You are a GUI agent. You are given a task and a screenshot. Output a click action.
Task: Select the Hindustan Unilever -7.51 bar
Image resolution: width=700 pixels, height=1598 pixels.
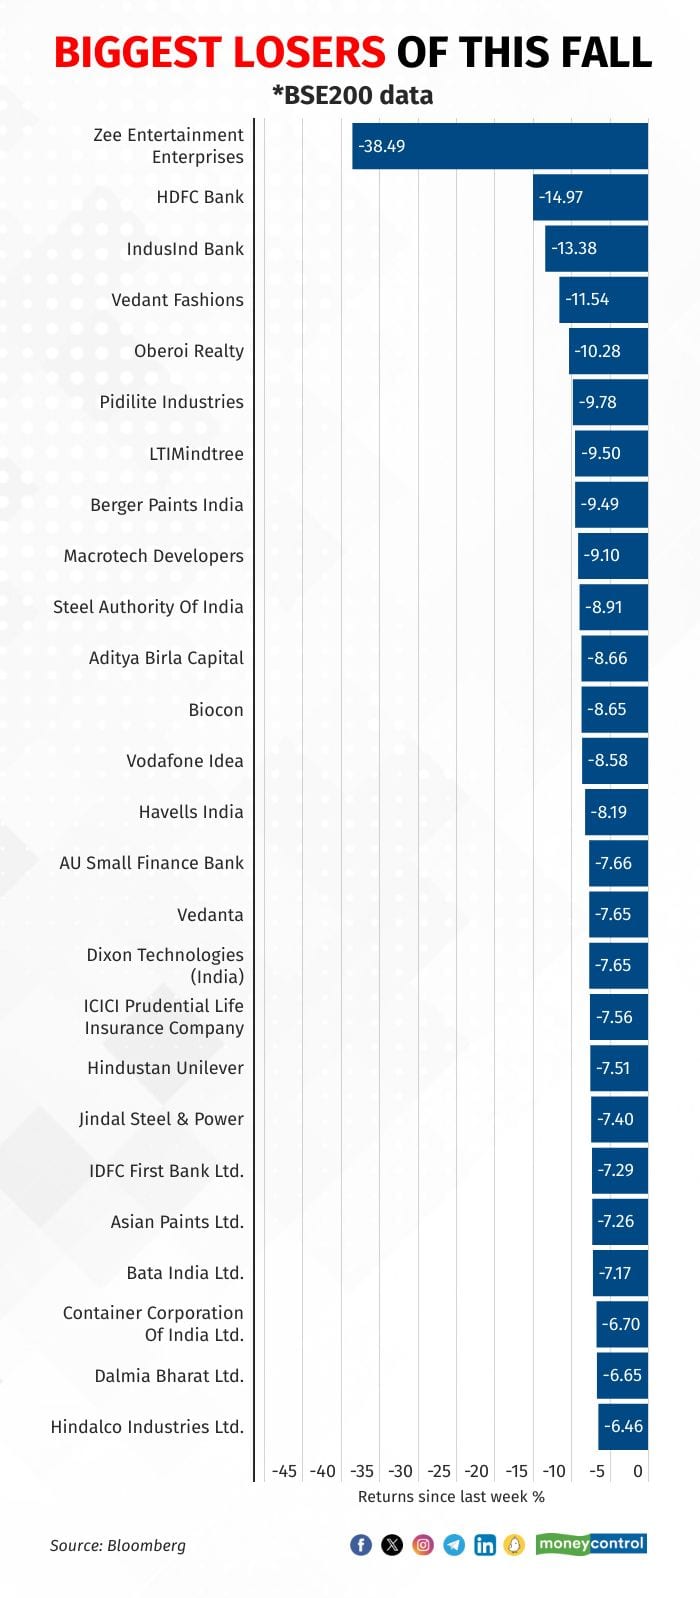click(618, 1068)
